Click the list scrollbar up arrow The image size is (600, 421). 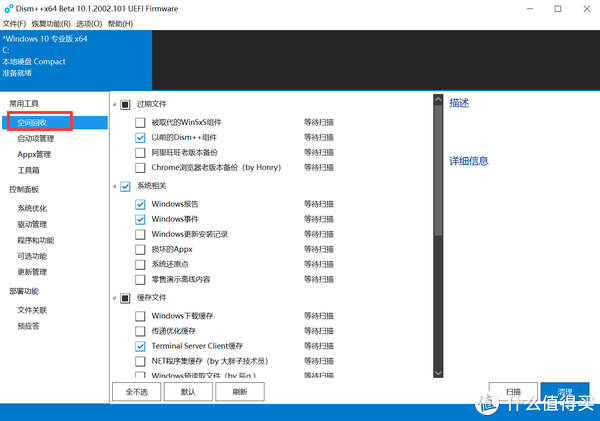[438, 100]
